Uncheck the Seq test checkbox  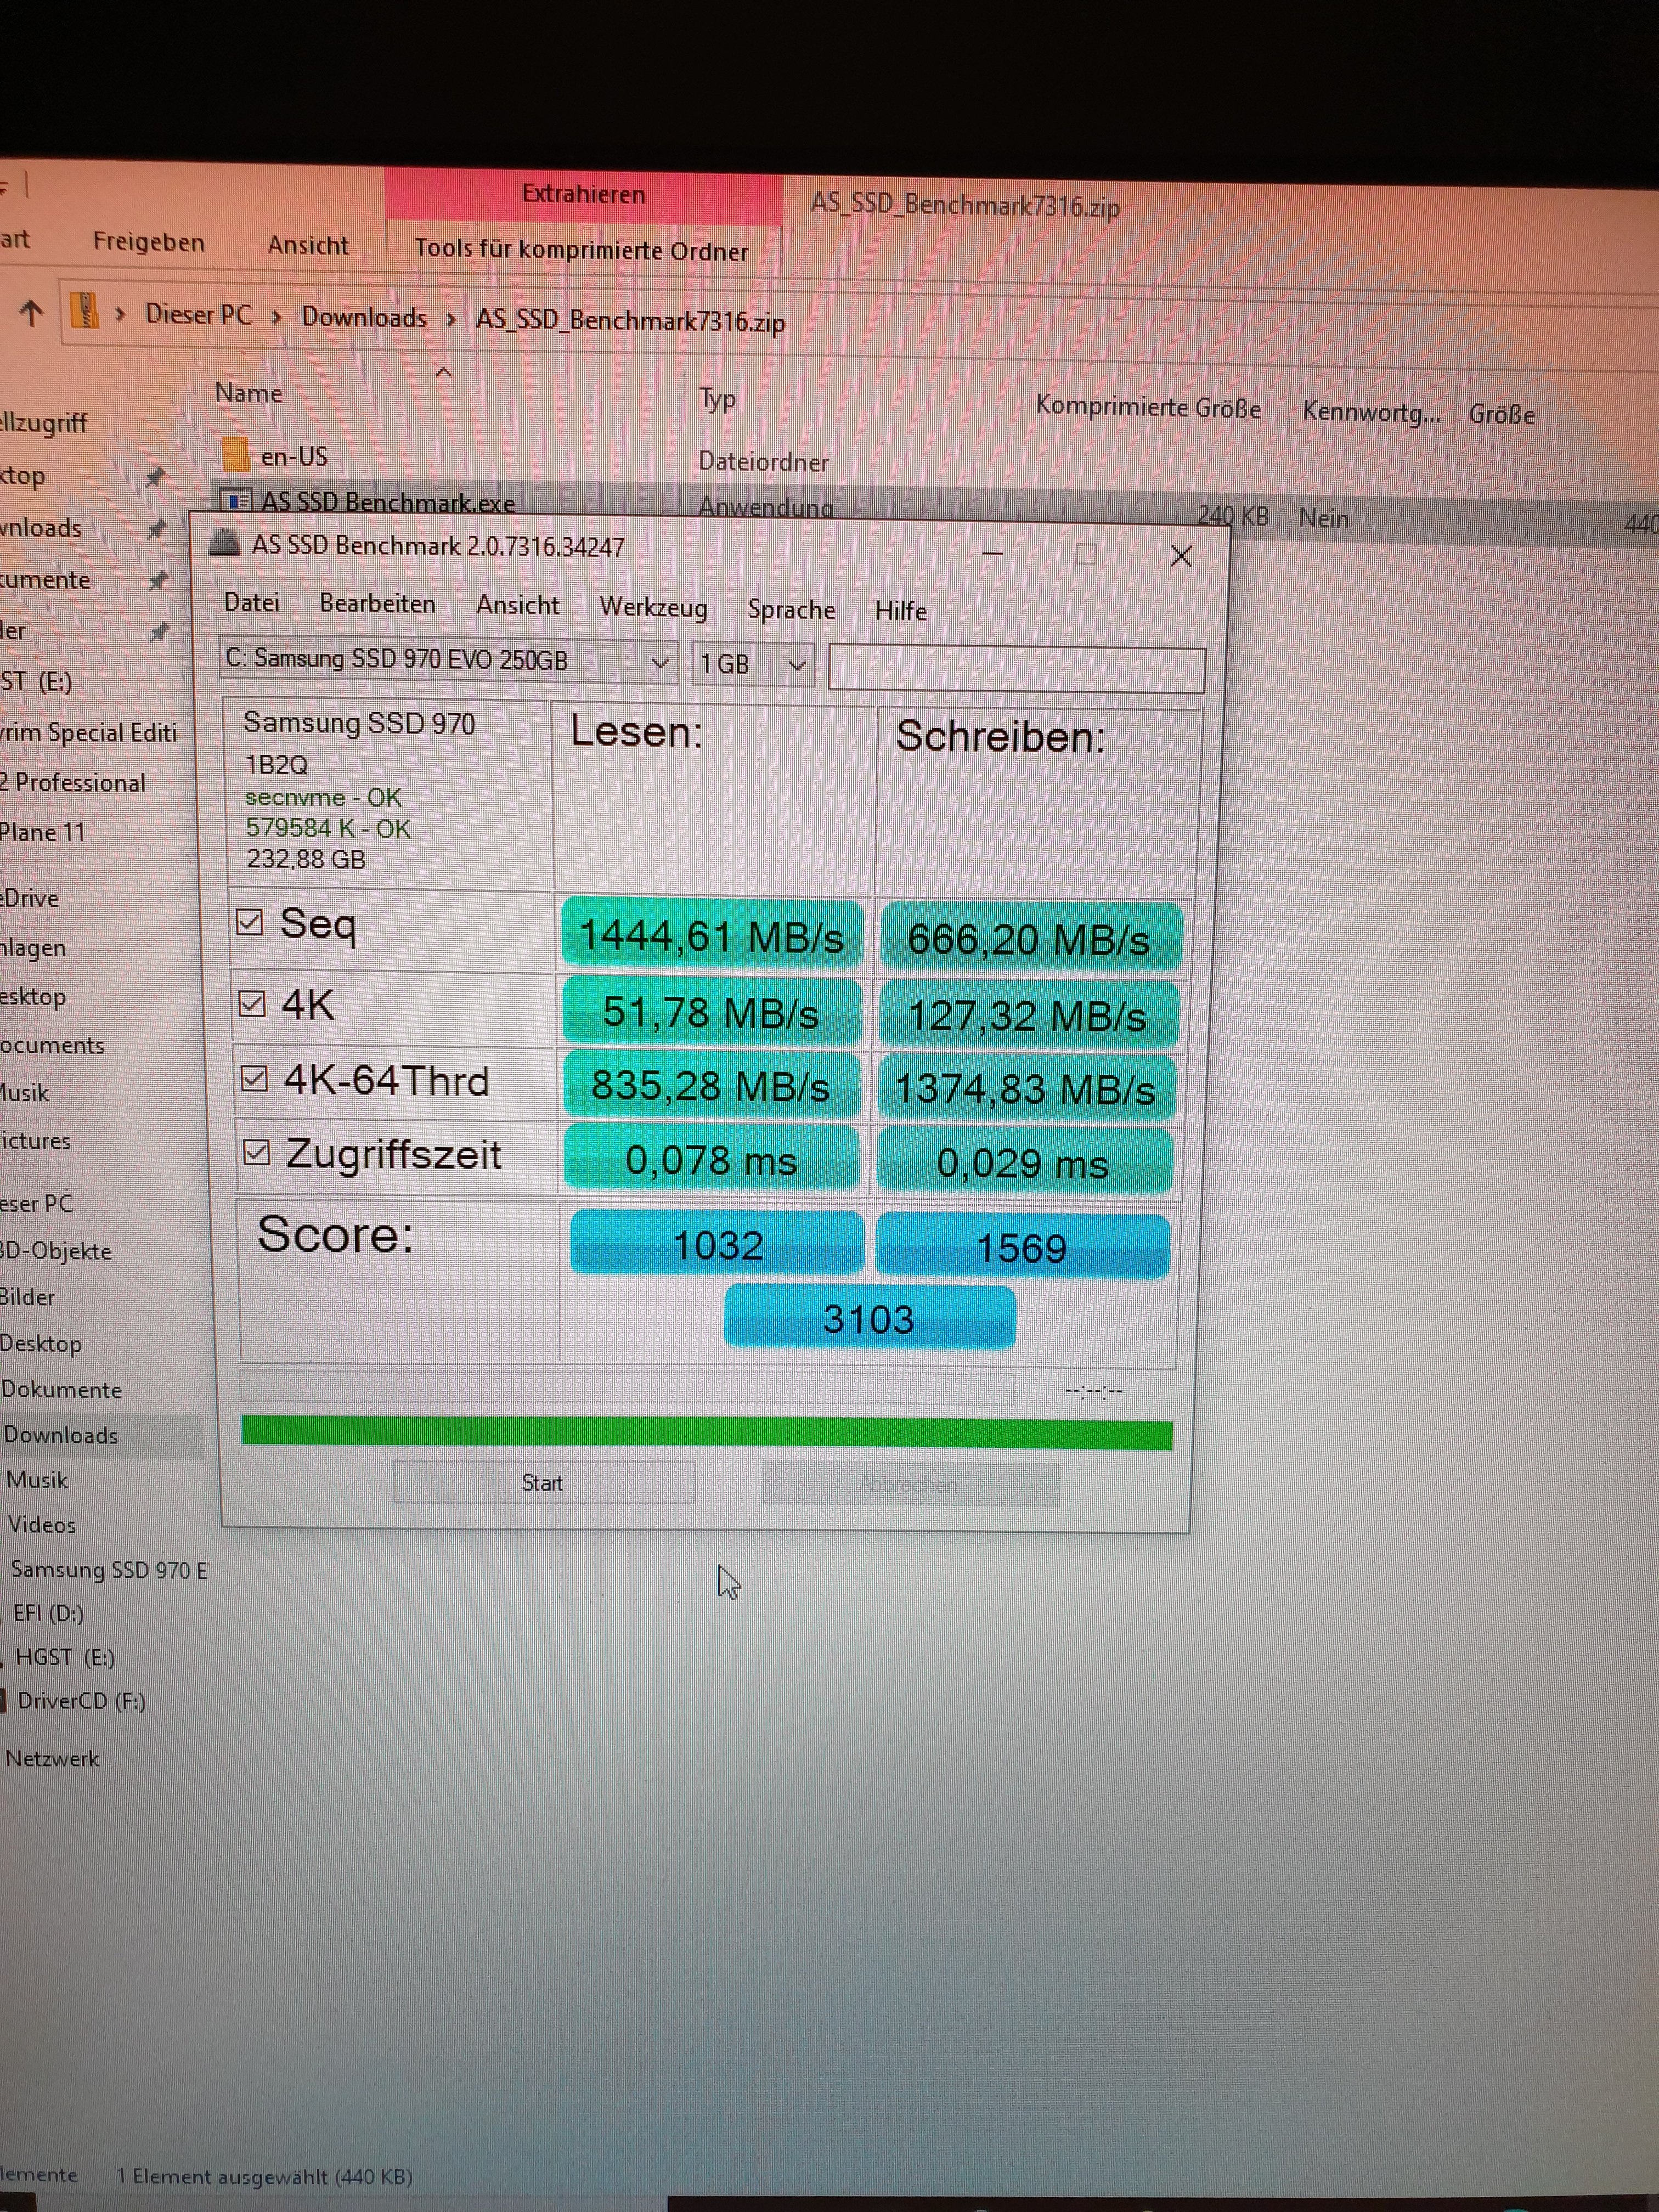click(x=249, y=921)
